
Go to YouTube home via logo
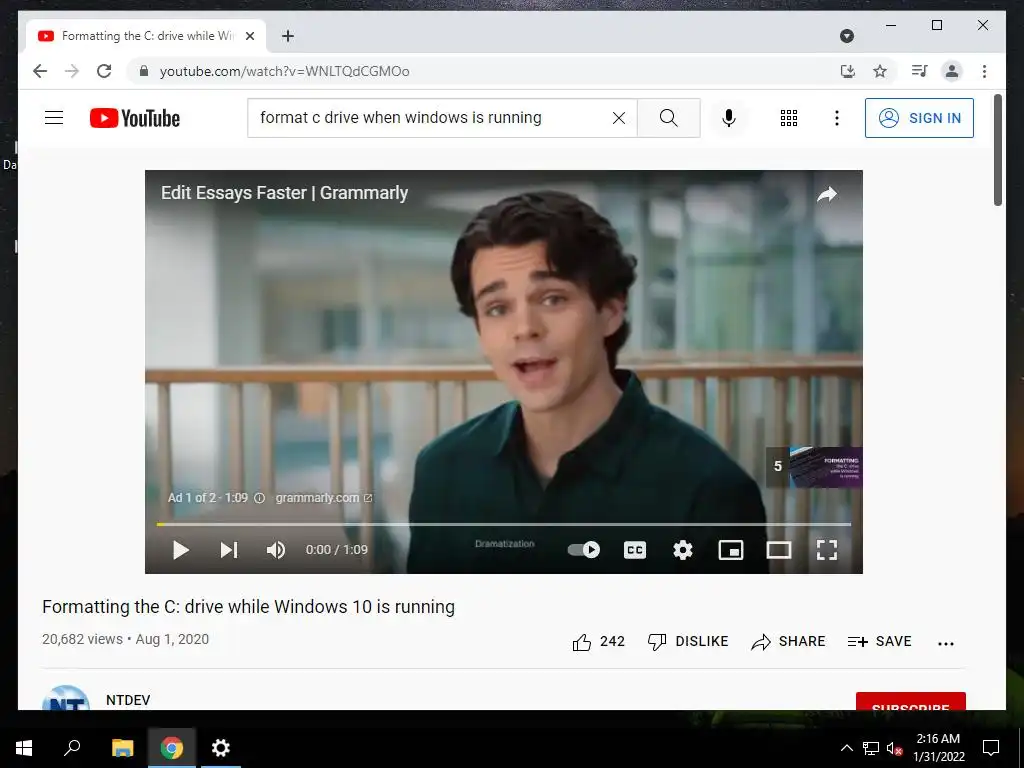(x=135, y=118)
